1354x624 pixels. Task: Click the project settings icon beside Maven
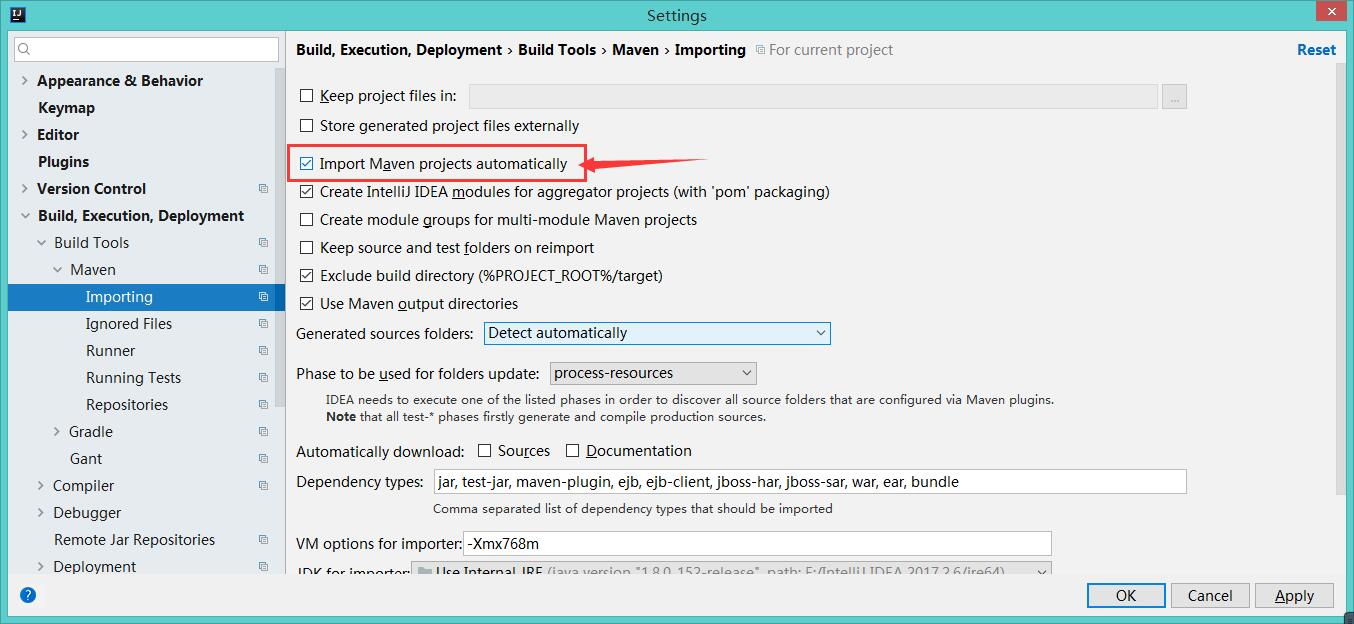[x=262, y=269]
